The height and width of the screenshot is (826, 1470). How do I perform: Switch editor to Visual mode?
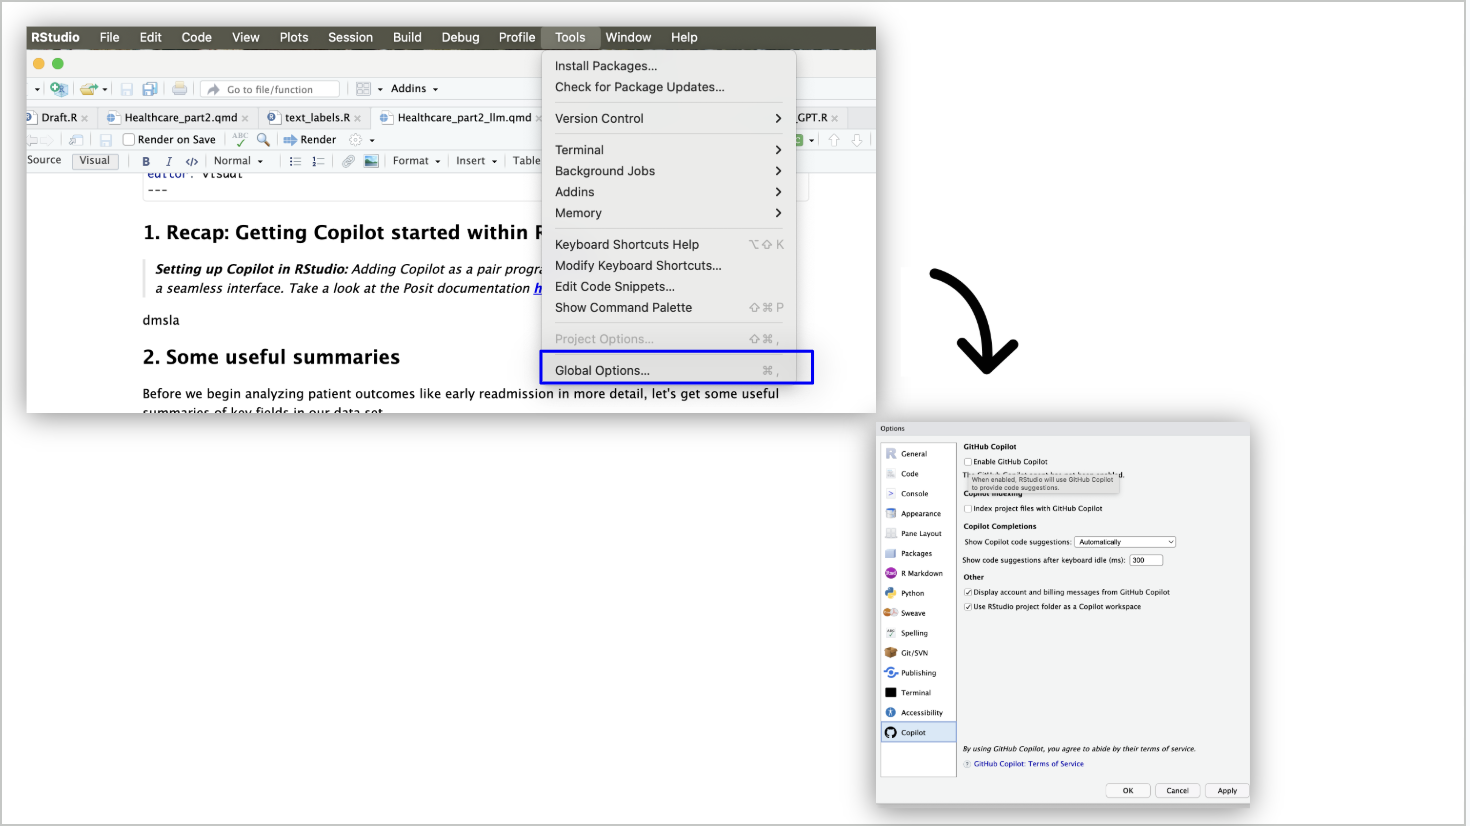[95, 160]
